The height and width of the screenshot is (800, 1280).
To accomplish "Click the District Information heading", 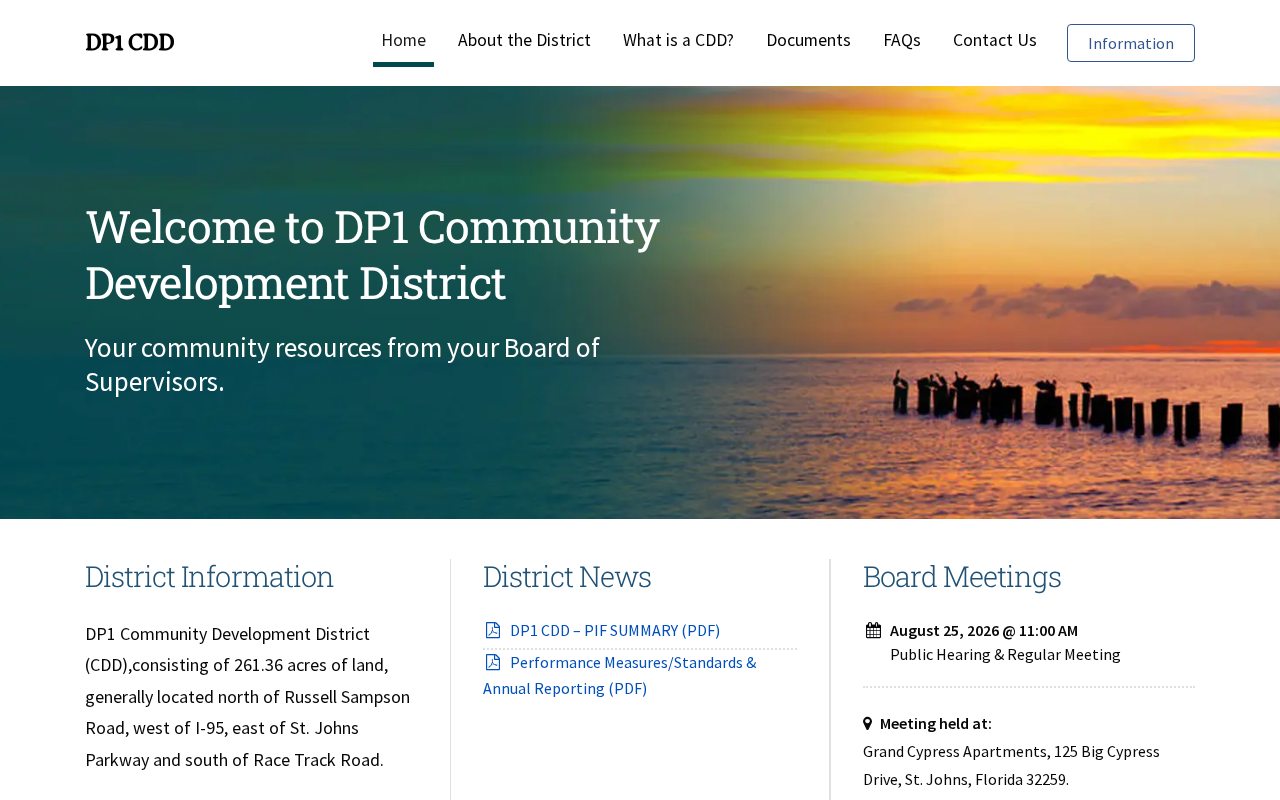I will (x=209, y=577).
